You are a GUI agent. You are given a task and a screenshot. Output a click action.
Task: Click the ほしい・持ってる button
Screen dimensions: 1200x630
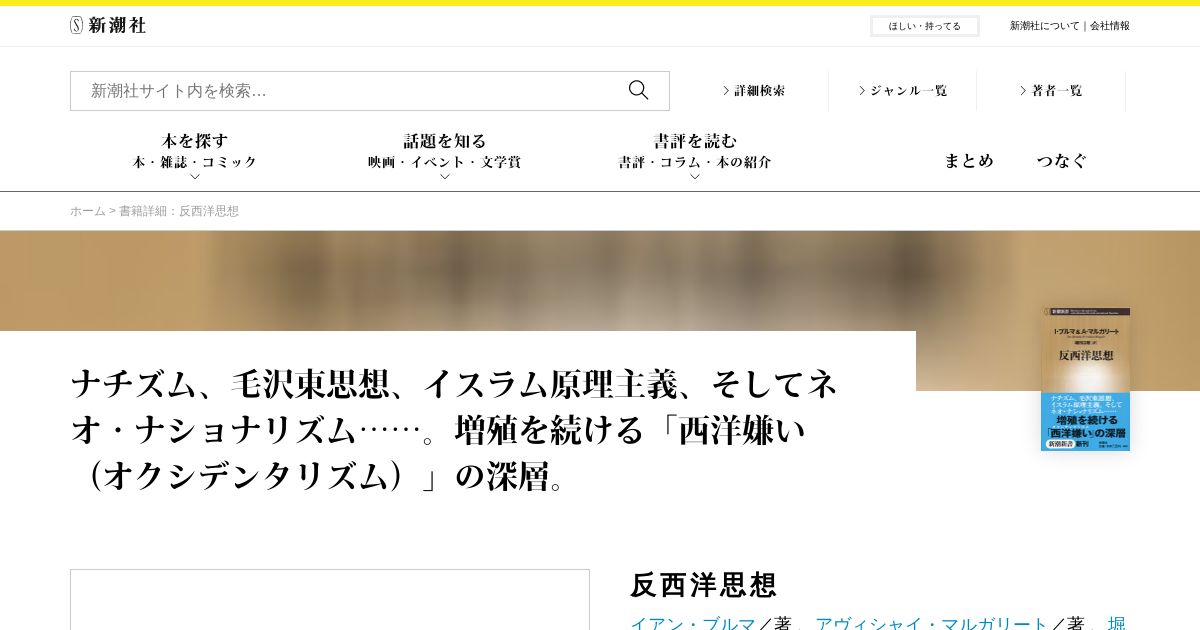coord(925,26)
